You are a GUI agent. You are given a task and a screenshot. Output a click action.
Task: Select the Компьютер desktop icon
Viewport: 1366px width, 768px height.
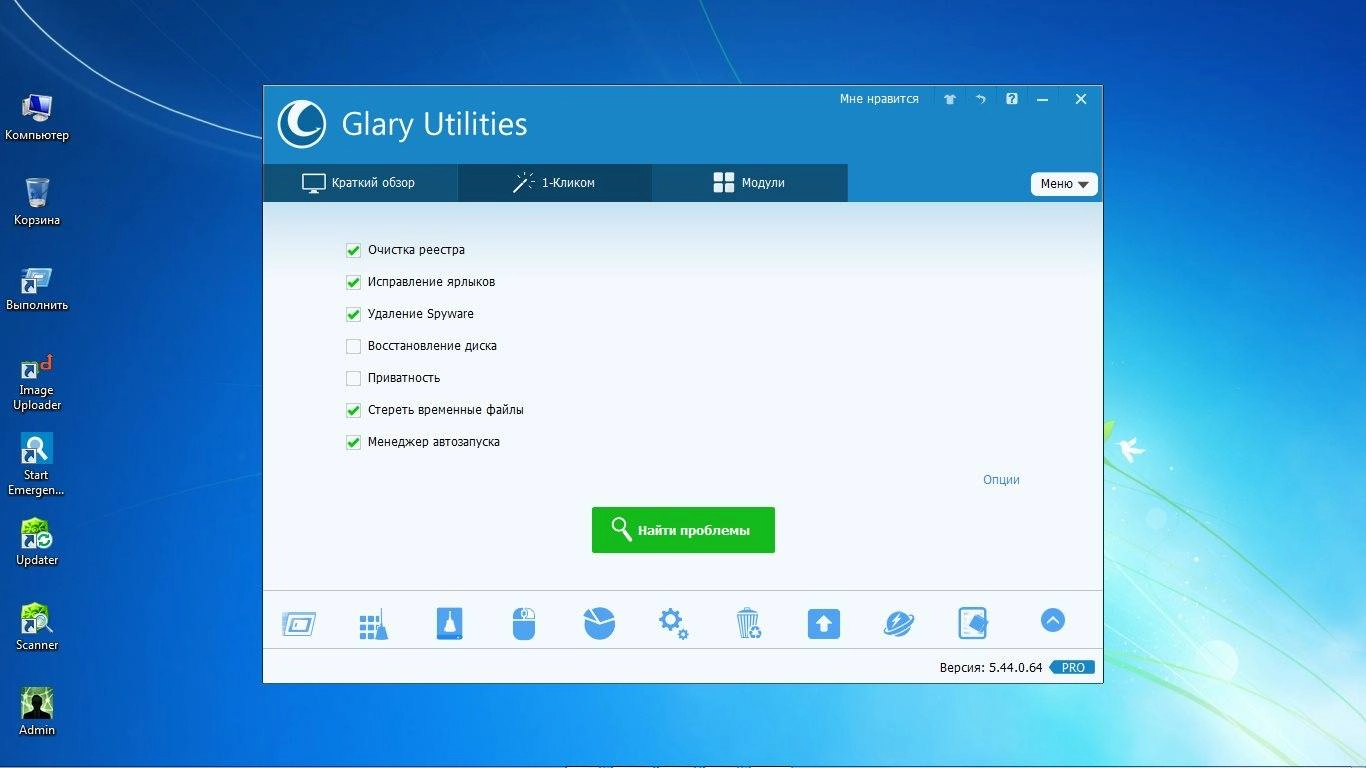(37, 116)
